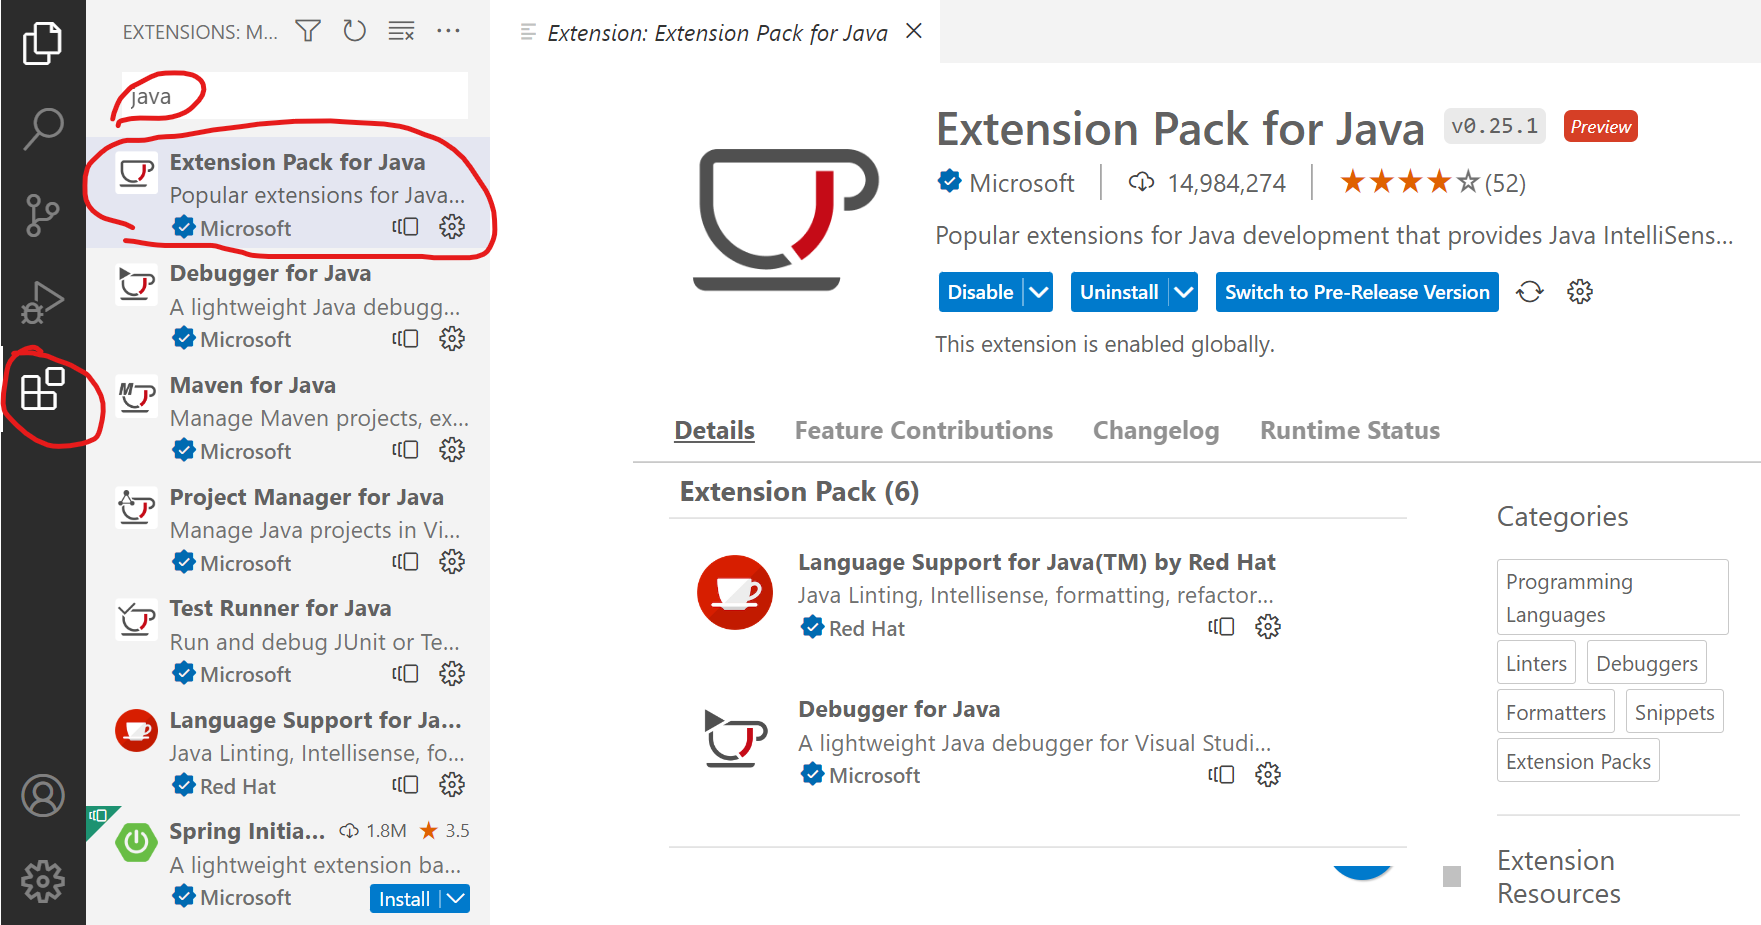Viewport: 1761px width, 925px height.
Task: Open manage gear for Maven for Java
Action: (x=452, y=450)
